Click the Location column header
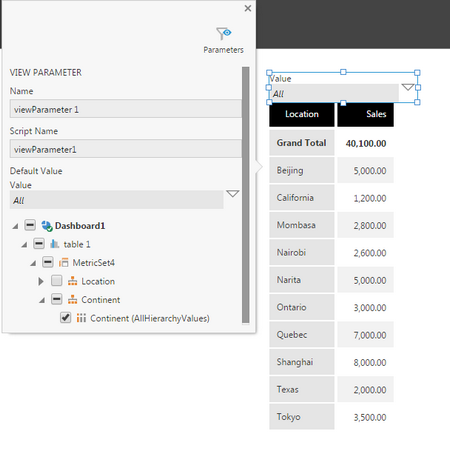450x460 pixels. tap(302, 114)
